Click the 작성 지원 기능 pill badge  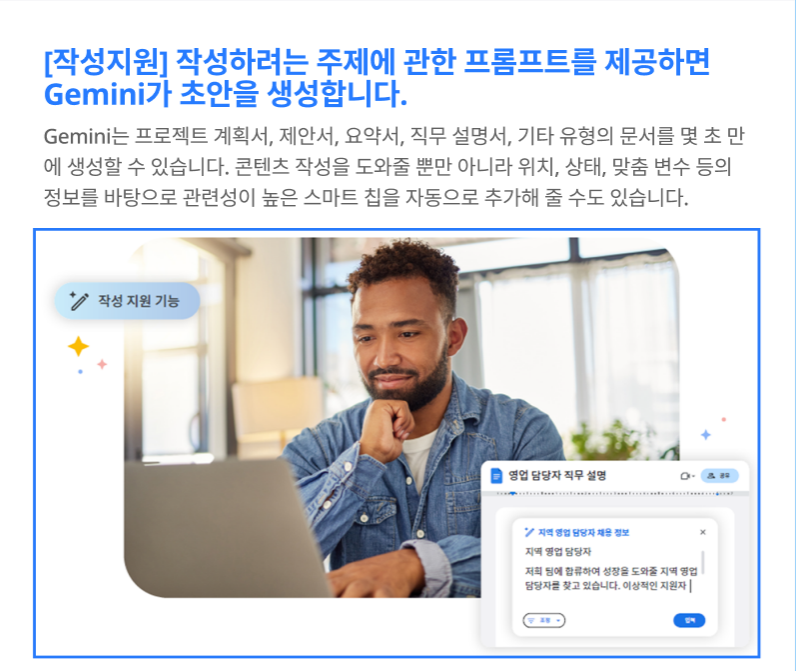tap(127, 301)
